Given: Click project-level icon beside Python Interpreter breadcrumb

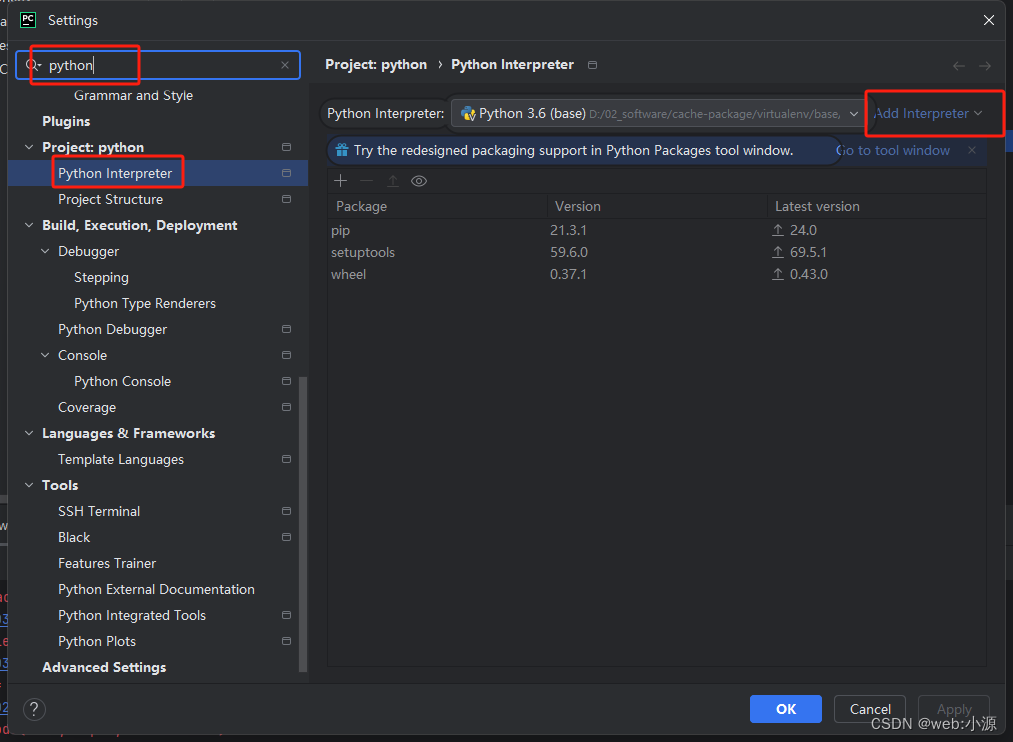Looking at the screenshot, I should [592, 65].
